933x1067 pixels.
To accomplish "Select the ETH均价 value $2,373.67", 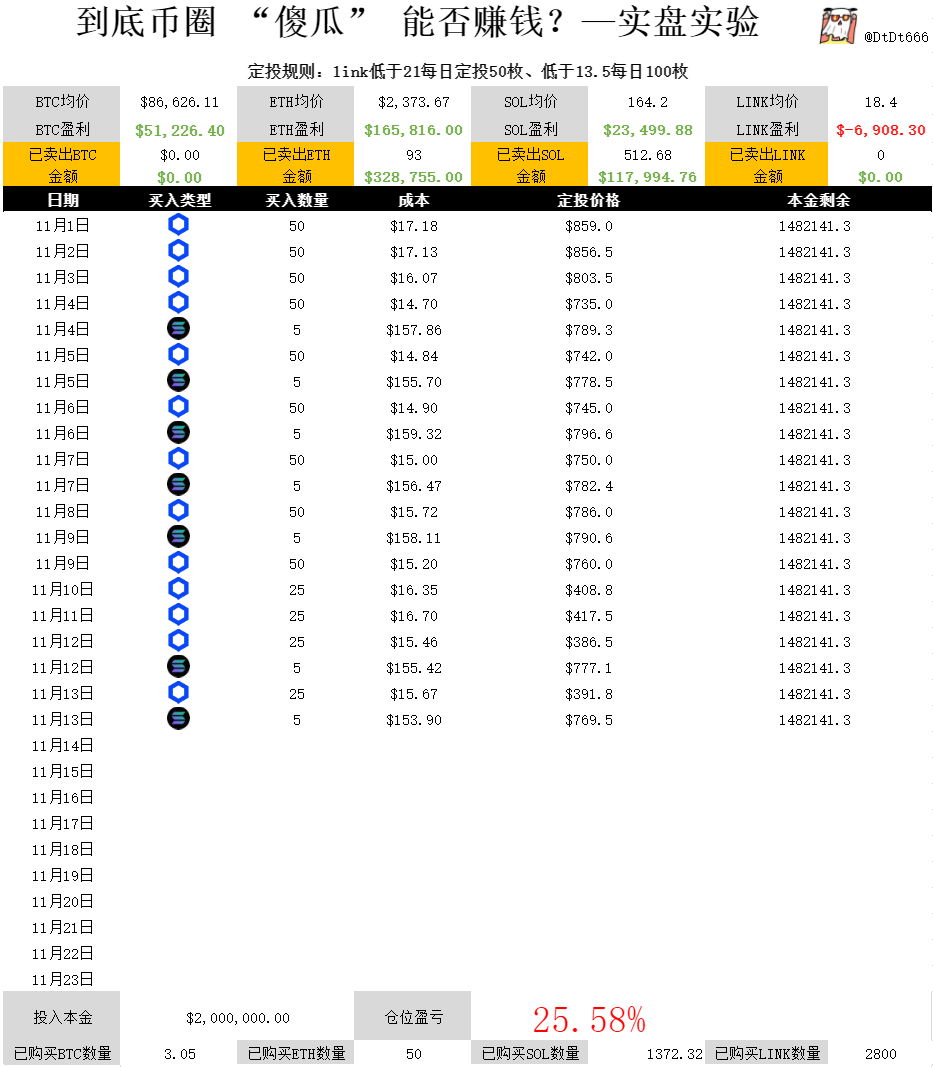I will 414,102.
